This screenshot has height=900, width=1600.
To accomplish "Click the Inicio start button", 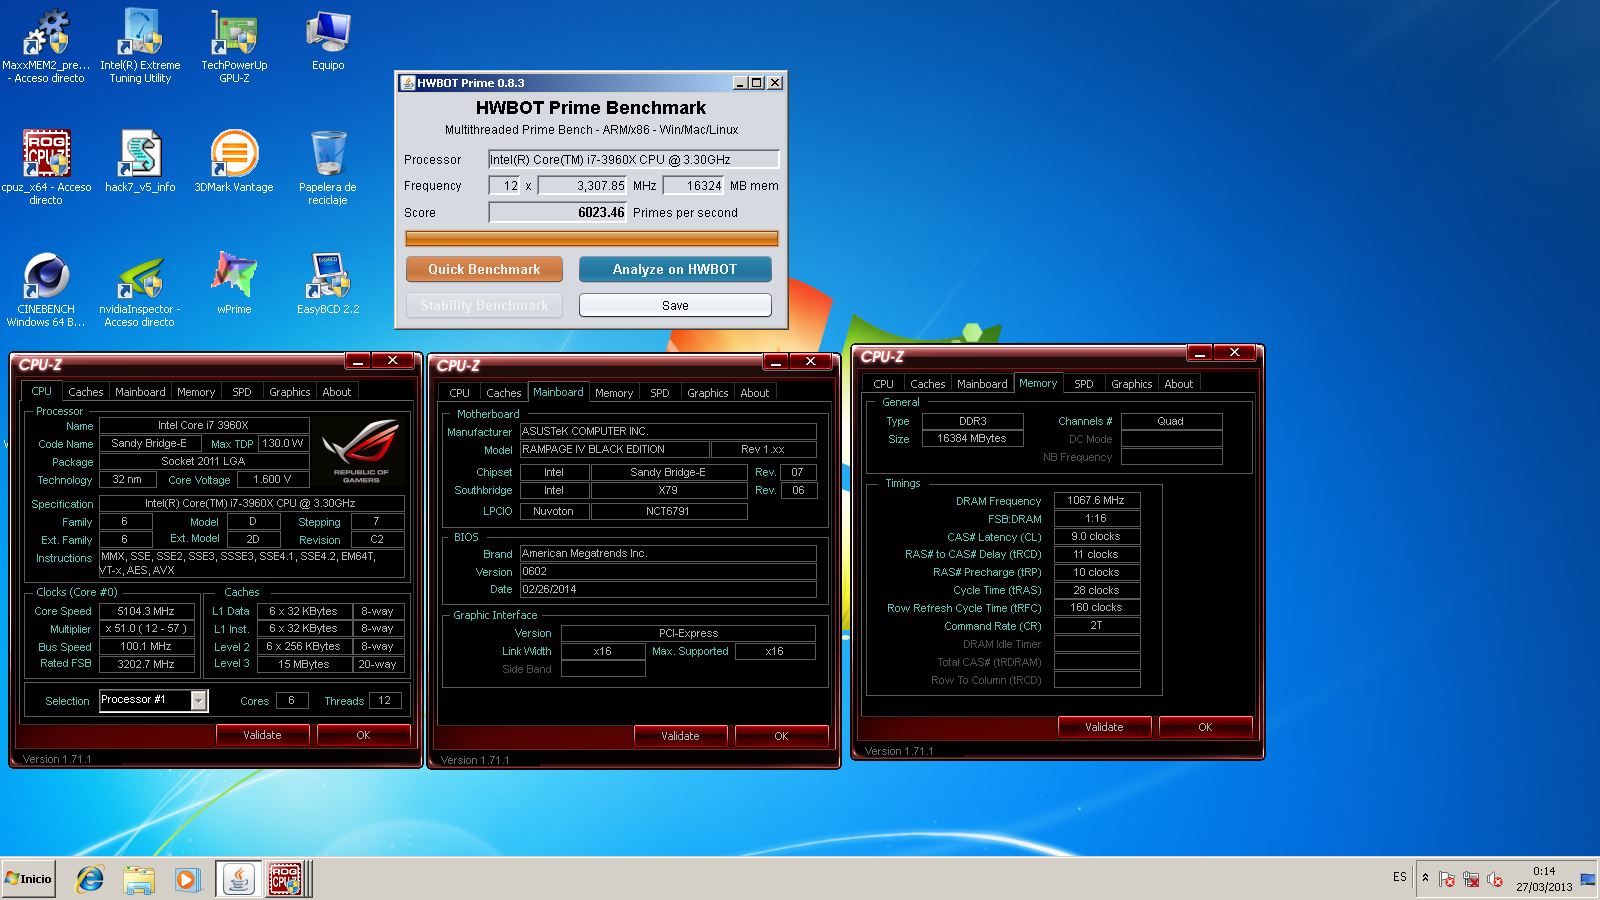I will point(29,879).
